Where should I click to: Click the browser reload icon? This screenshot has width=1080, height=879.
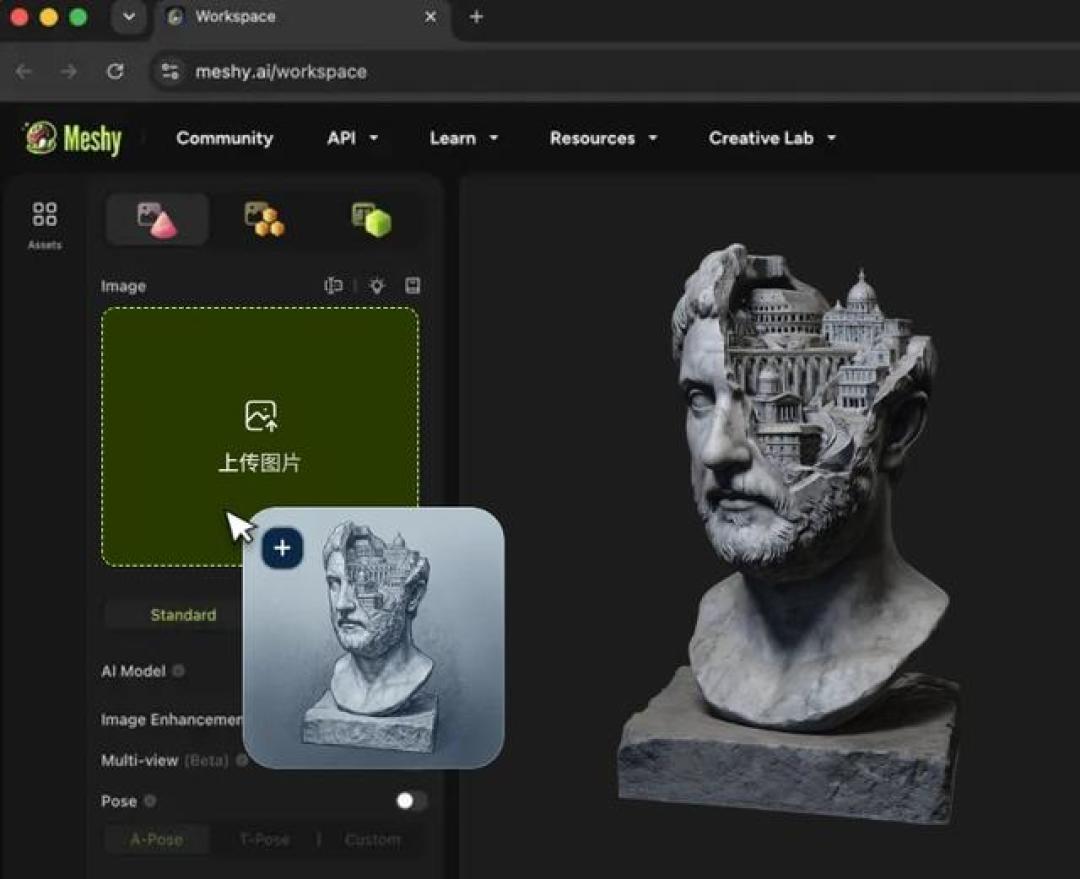[x=115, y=71]
